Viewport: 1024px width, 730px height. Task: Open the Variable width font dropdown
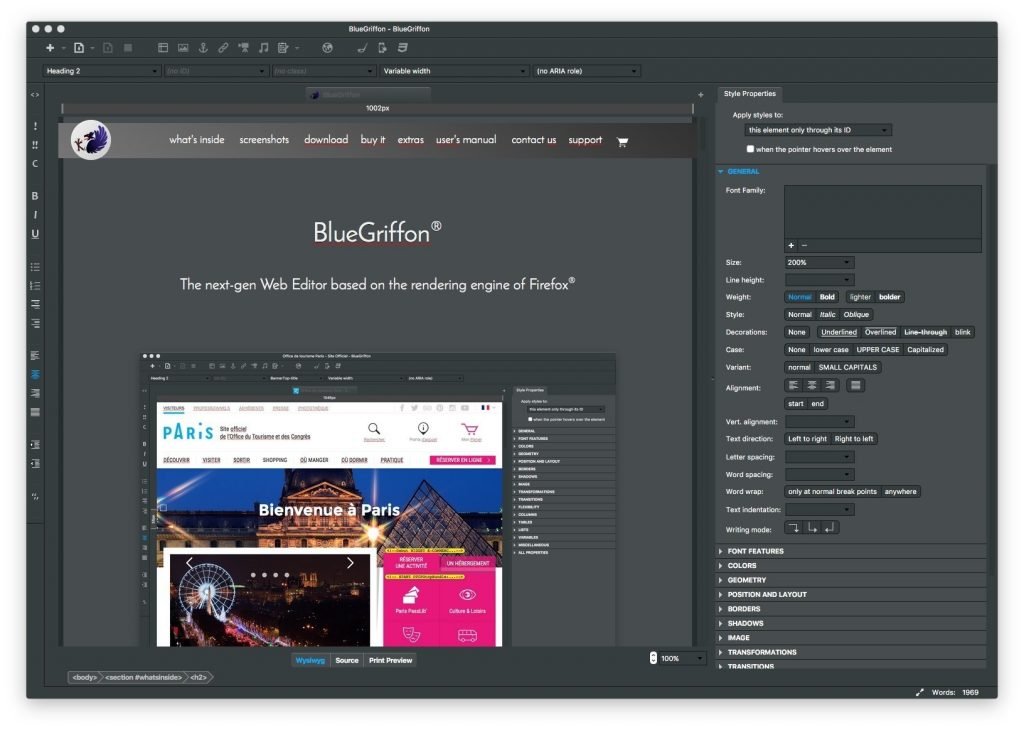pyautogui.click(x=454, y=71)
